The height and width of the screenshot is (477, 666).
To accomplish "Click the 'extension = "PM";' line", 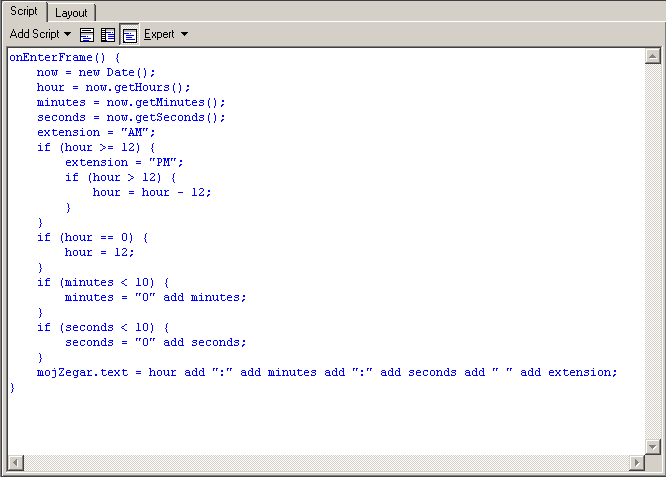I will tap(124, 162).
